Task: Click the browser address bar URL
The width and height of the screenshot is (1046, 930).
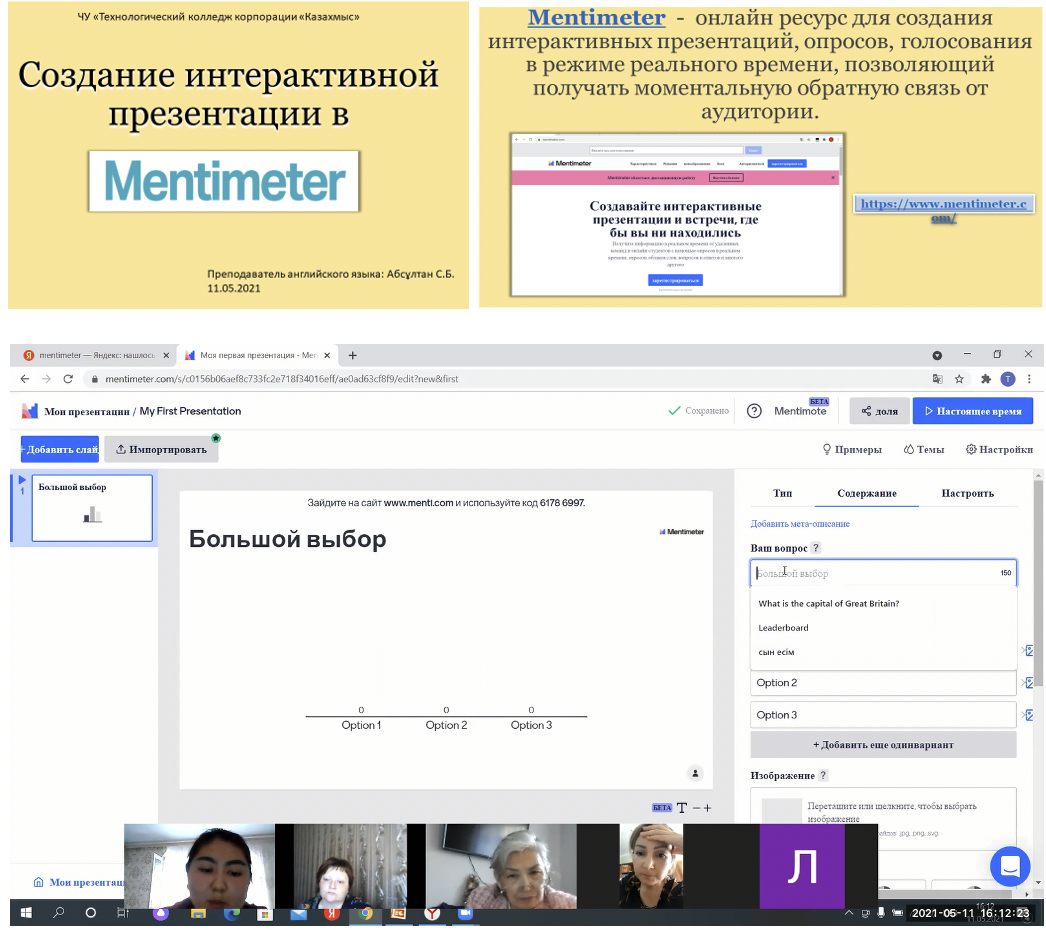Action: click(282, 379)
